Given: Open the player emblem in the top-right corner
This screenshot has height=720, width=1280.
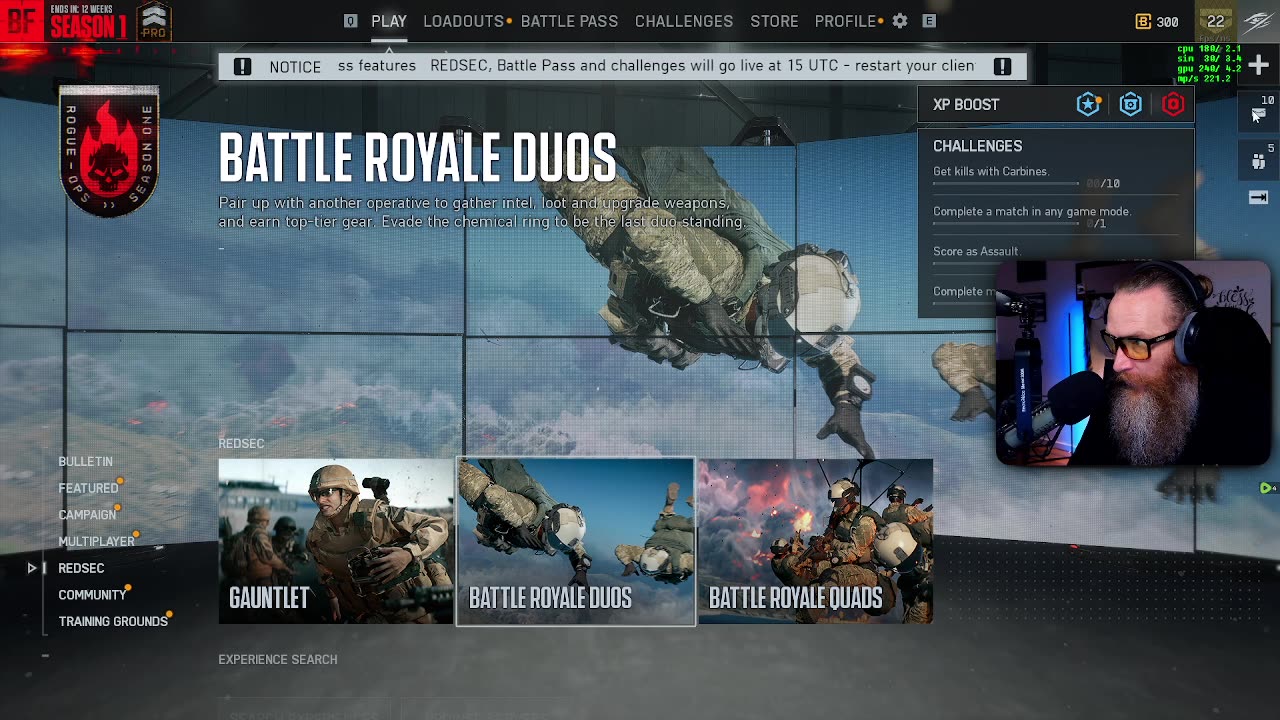Looking at the screenshot, I should pos(1258,21).
